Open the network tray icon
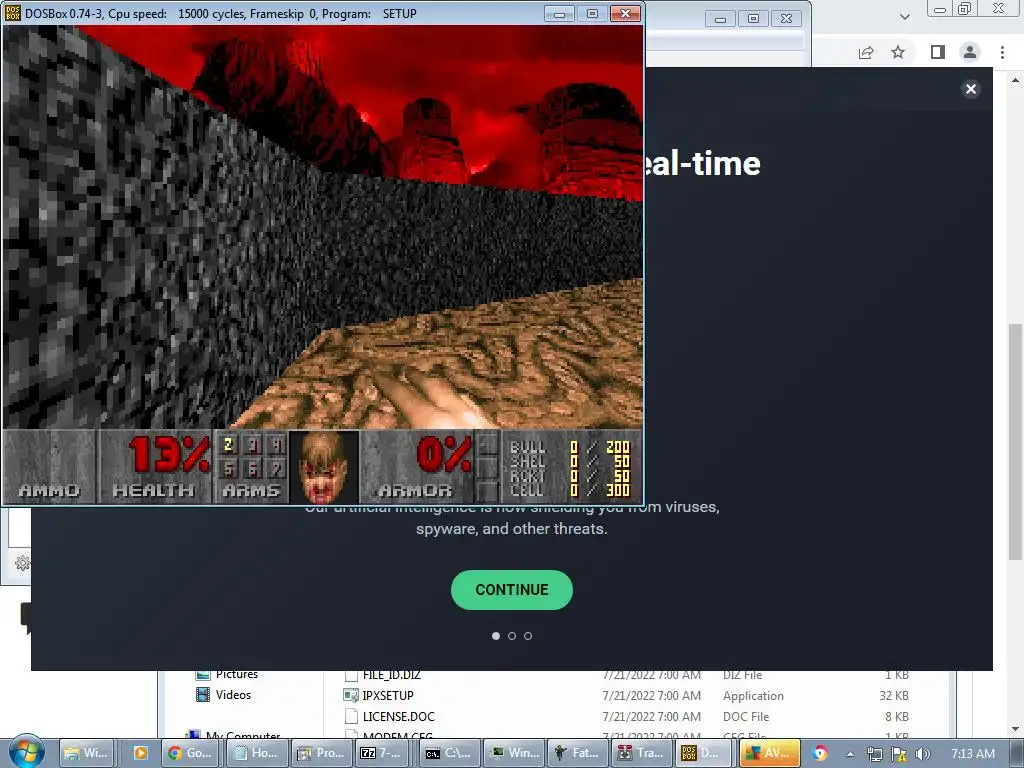1024x768 pixels. (x=874, y=754)
